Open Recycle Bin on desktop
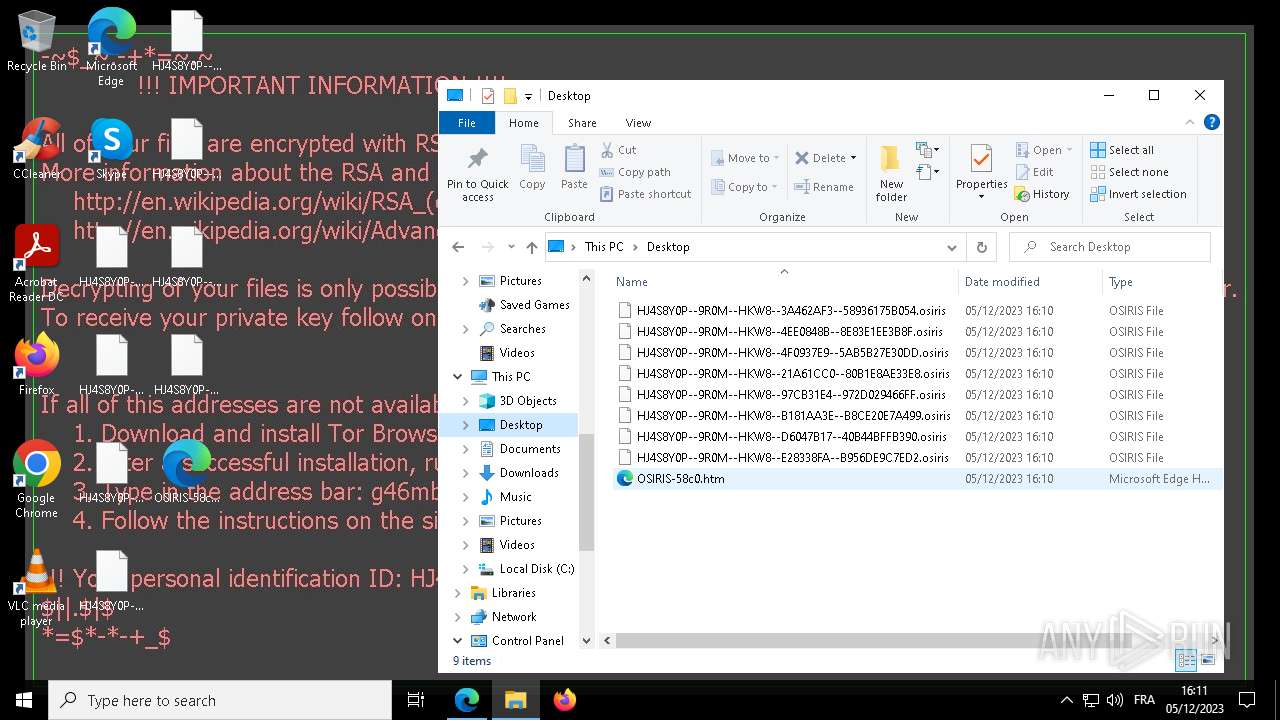This screenshot has height=720, width=1280. point(36,42)
